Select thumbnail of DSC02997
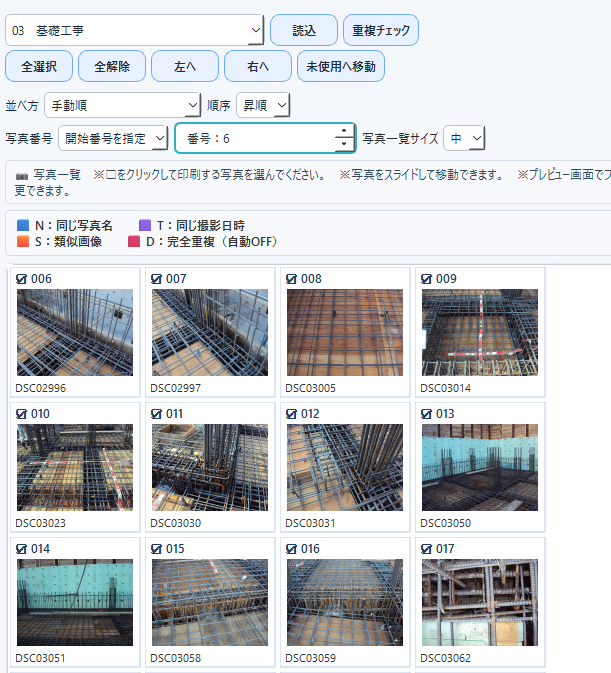 point(210,332)
